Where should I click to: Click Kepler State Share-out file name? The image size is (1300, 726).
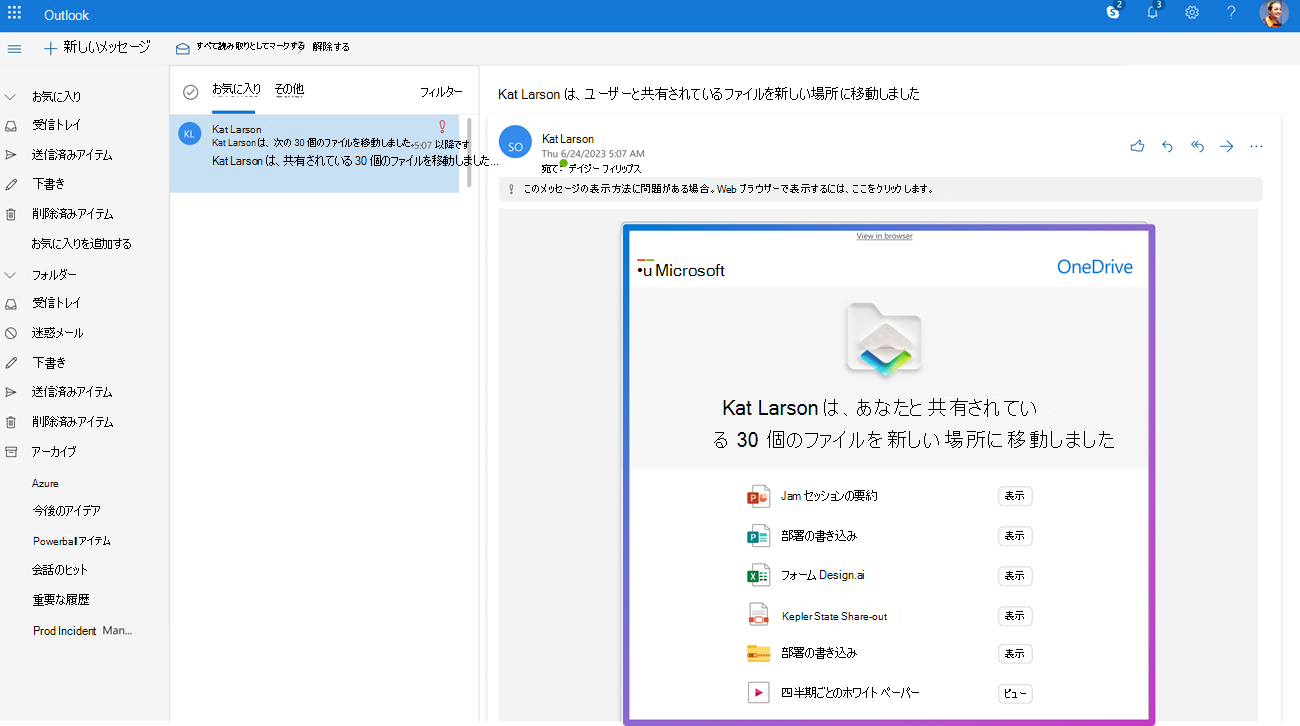click(x=835, y=616)
